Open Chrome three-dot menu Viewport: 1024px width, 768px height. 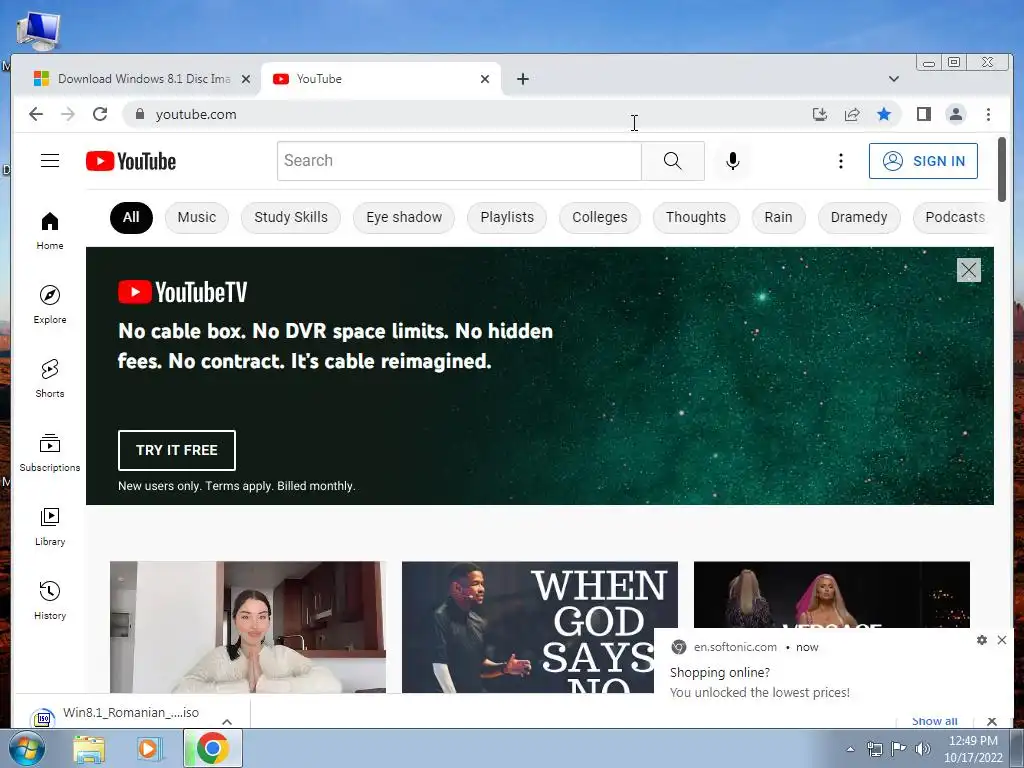pyautogui.click(x=988, y=114)
